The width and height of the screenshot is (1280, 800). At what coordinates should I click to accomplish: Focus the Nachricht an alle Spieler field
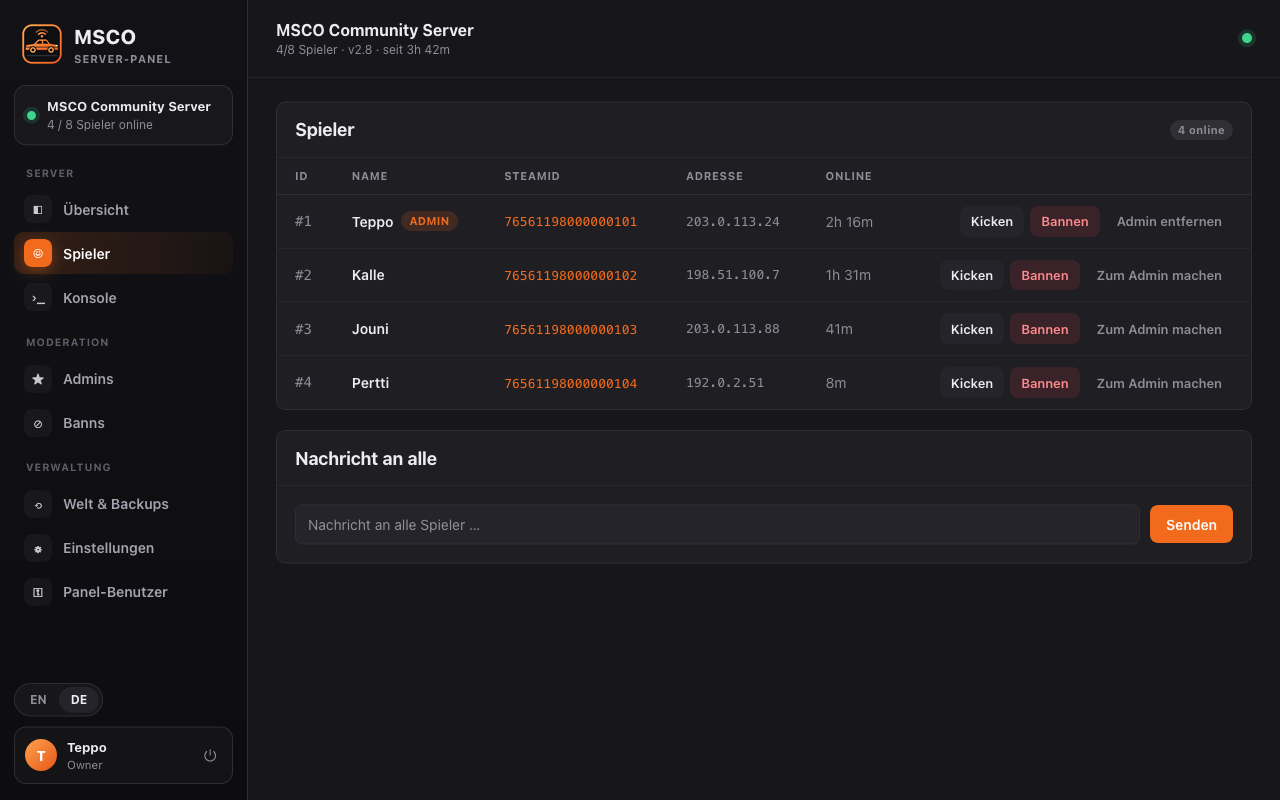pos(717,525)
